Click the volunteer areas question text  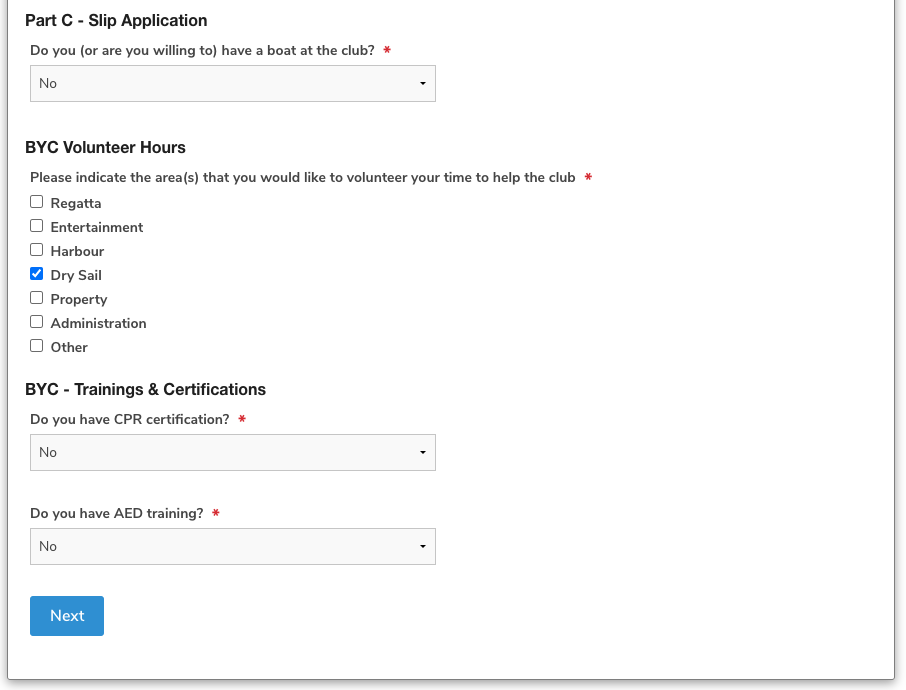[302, 178]
